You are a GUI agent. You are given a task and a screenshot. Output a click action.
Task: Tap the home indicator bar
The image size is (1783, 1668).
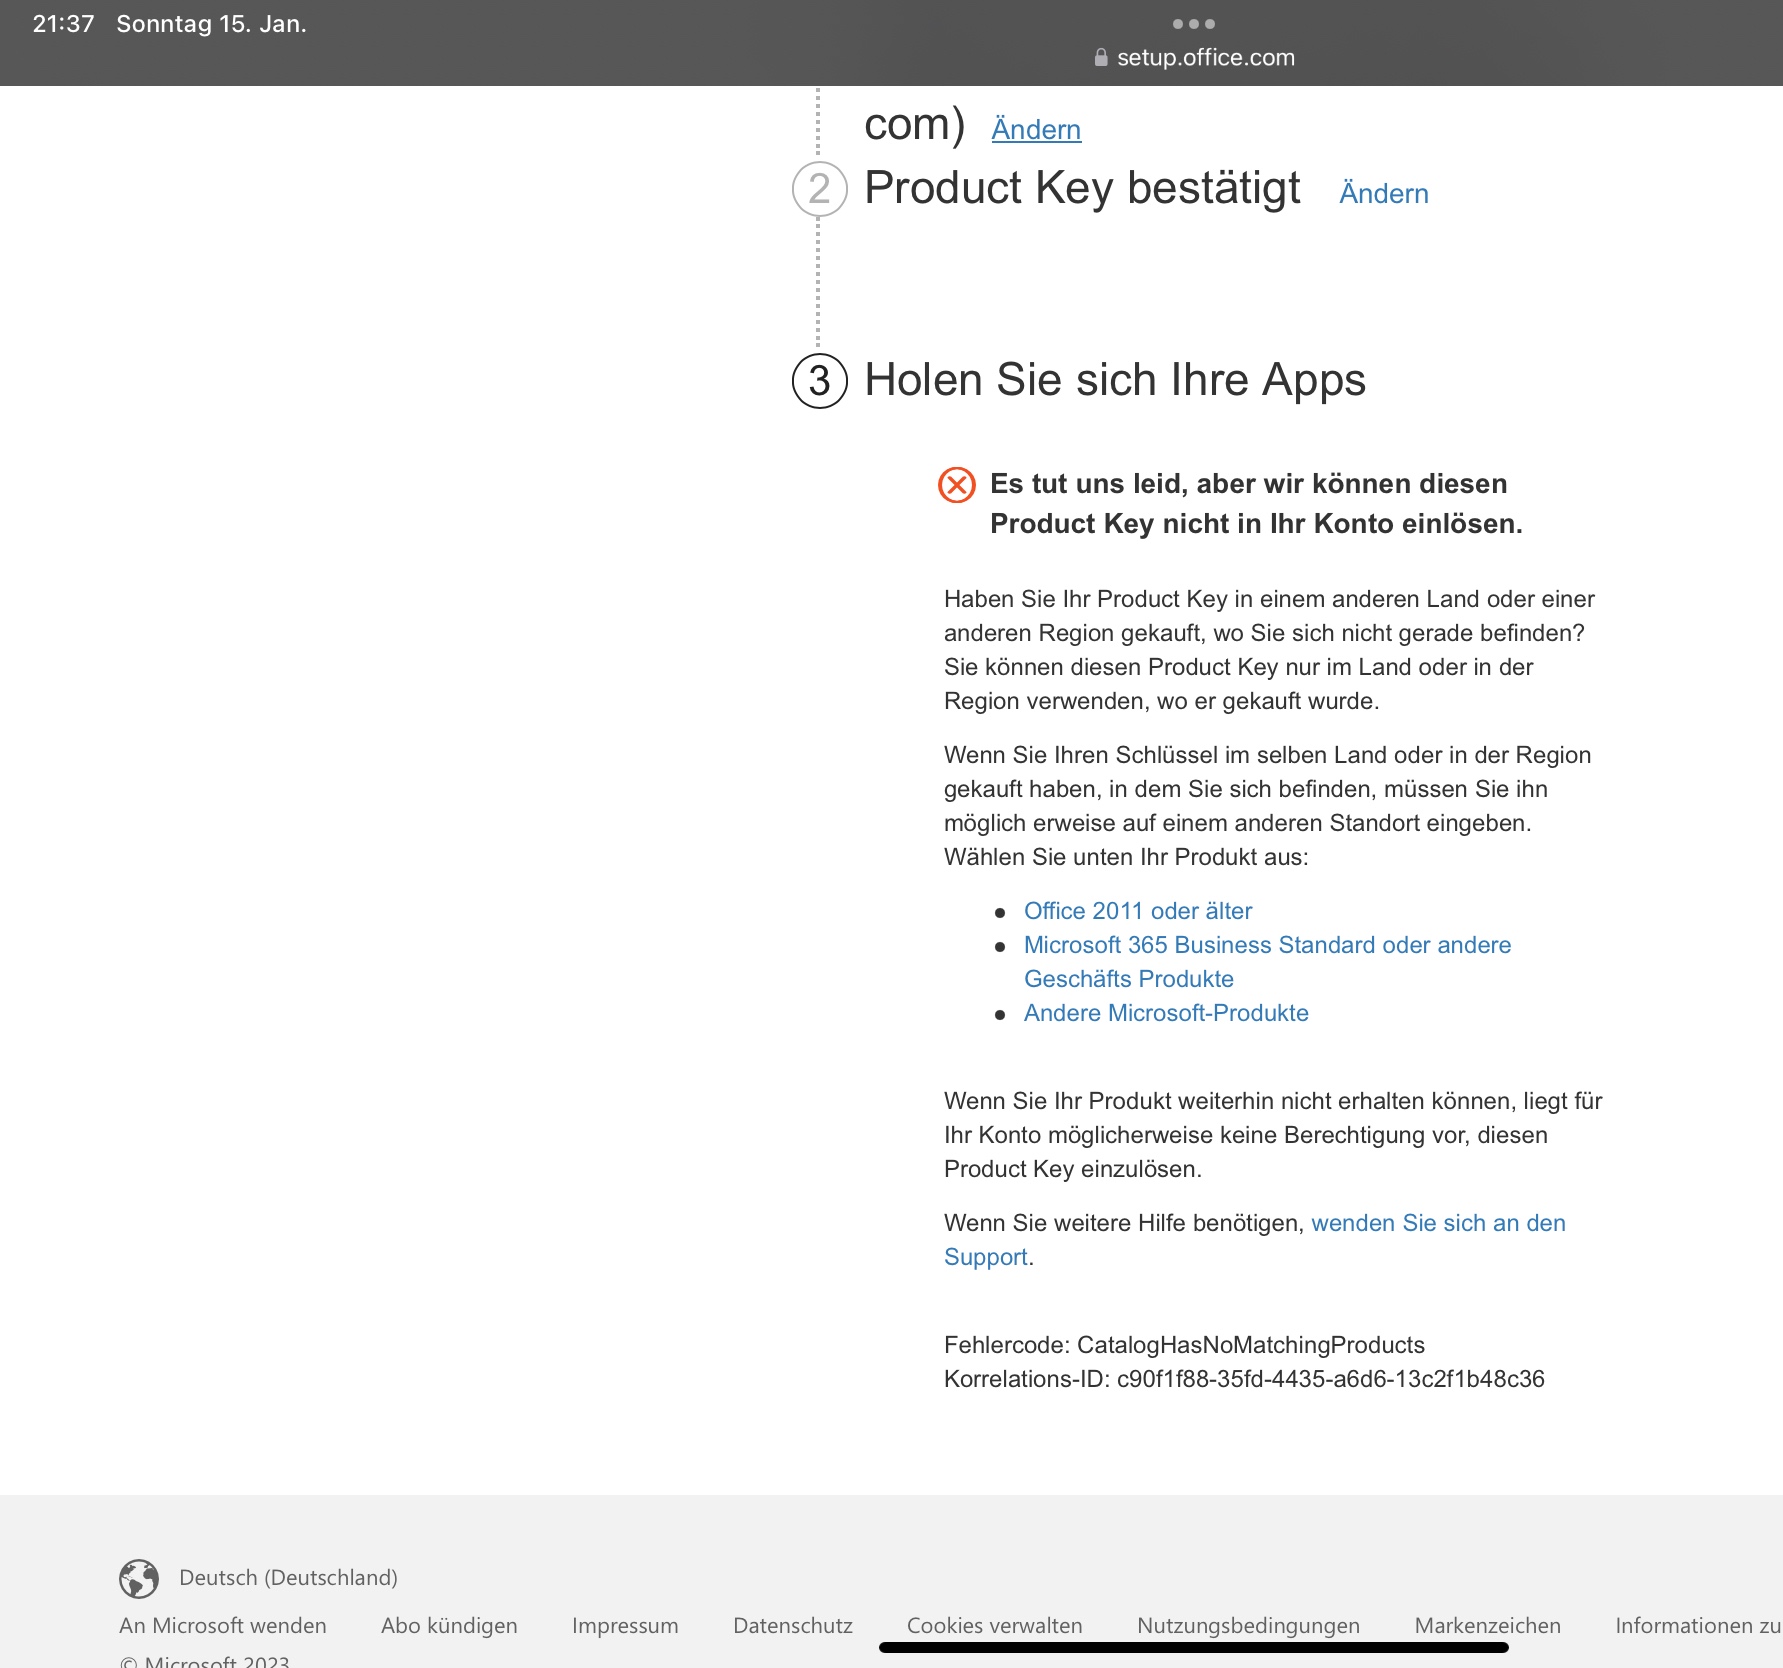[1194, 1647]
